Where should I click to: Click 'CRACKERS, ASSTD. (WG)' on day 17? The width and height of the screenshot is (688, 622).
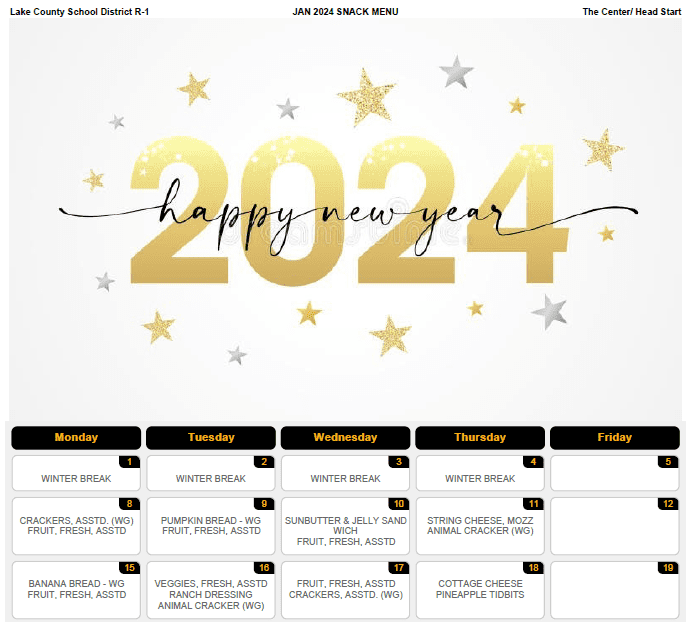(346, 595)
